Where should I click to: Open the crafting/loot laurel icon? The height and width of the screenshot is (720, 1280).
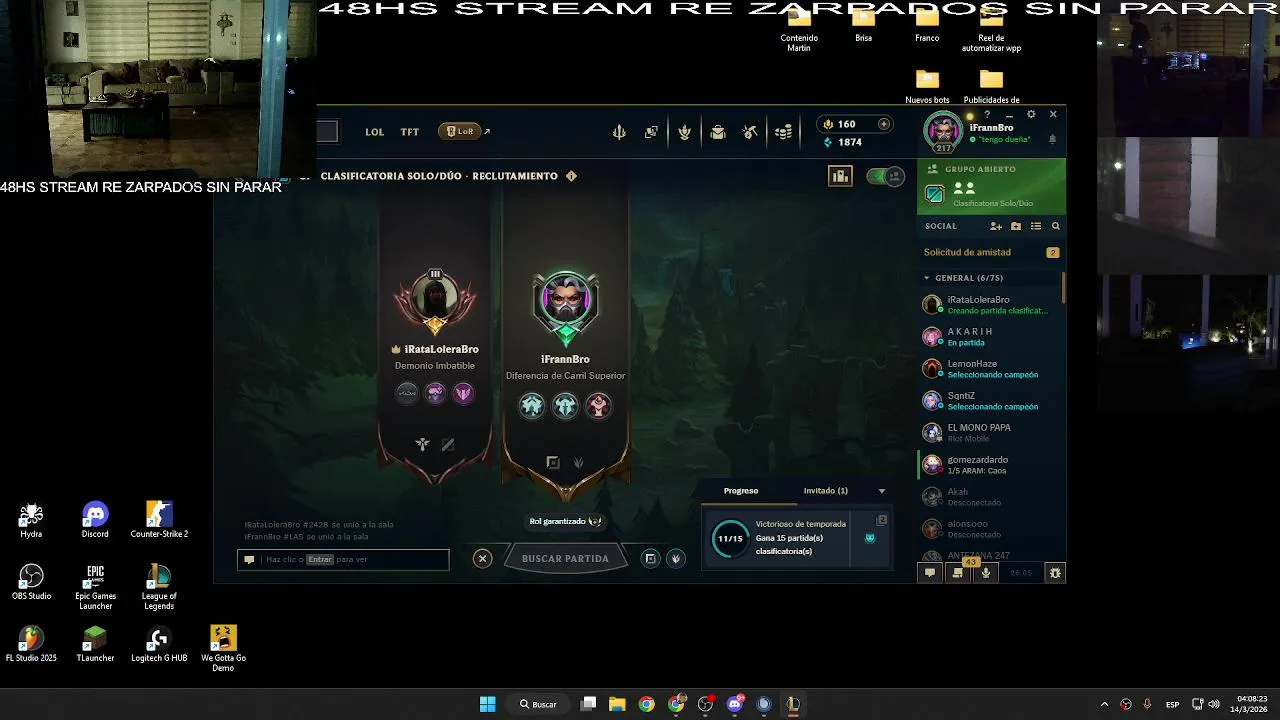(x=684, y=132)
